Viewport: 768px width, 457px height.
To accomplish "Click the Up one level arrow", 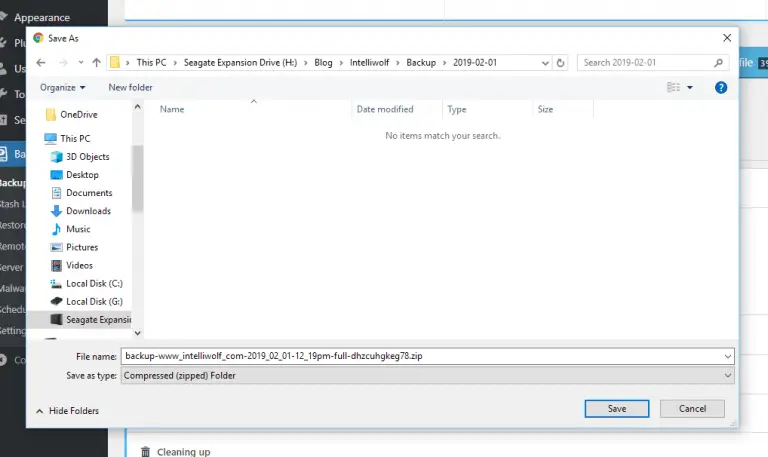I will [96, 62].
